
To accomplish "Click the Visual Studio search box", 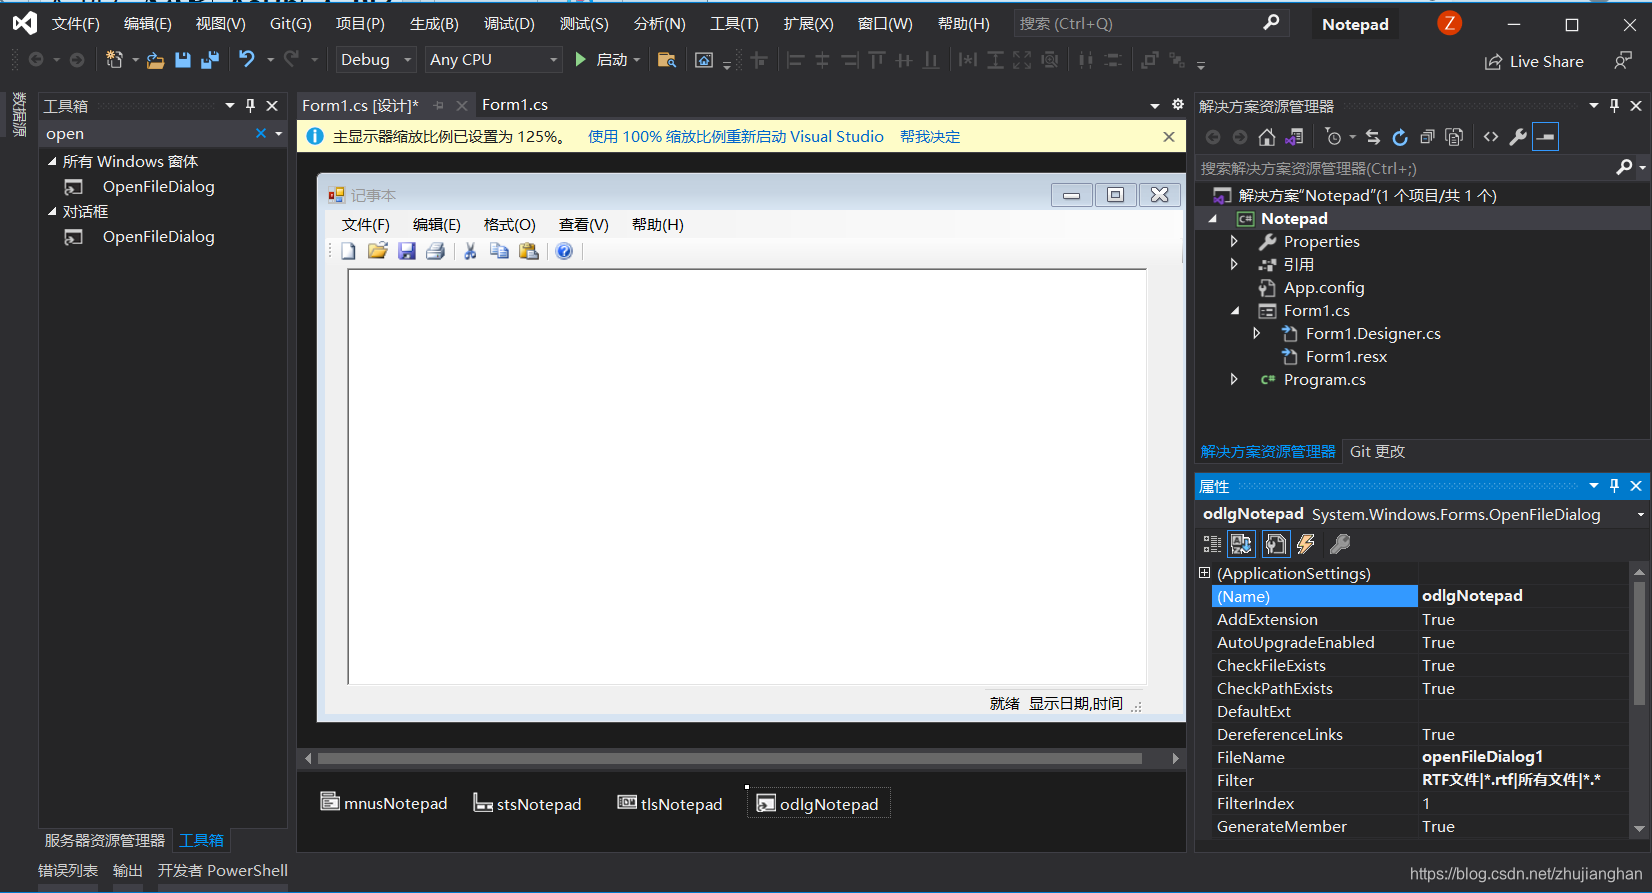I will coord(1150,23).
